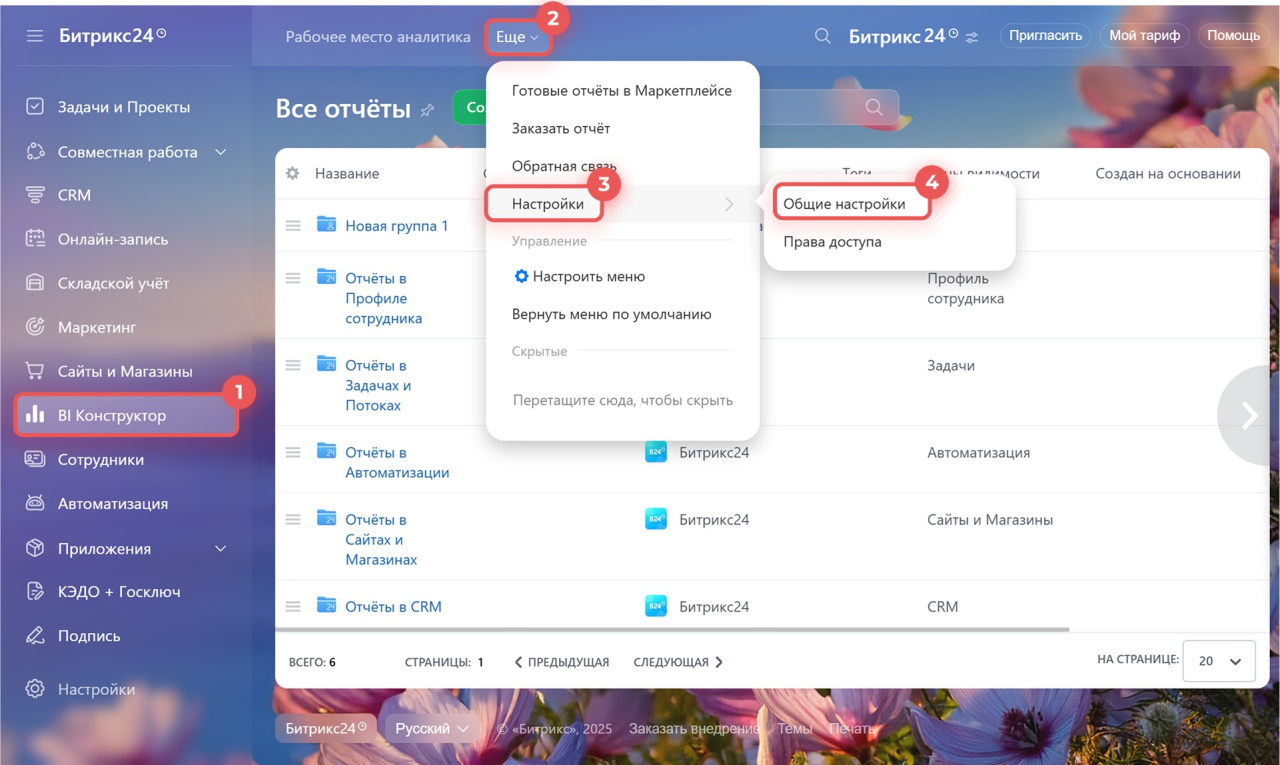Open the Еще dropdown in the top menu
The height and width of the screenshot is (765, 1280).
pyautogui.click(x=517, y=37)
